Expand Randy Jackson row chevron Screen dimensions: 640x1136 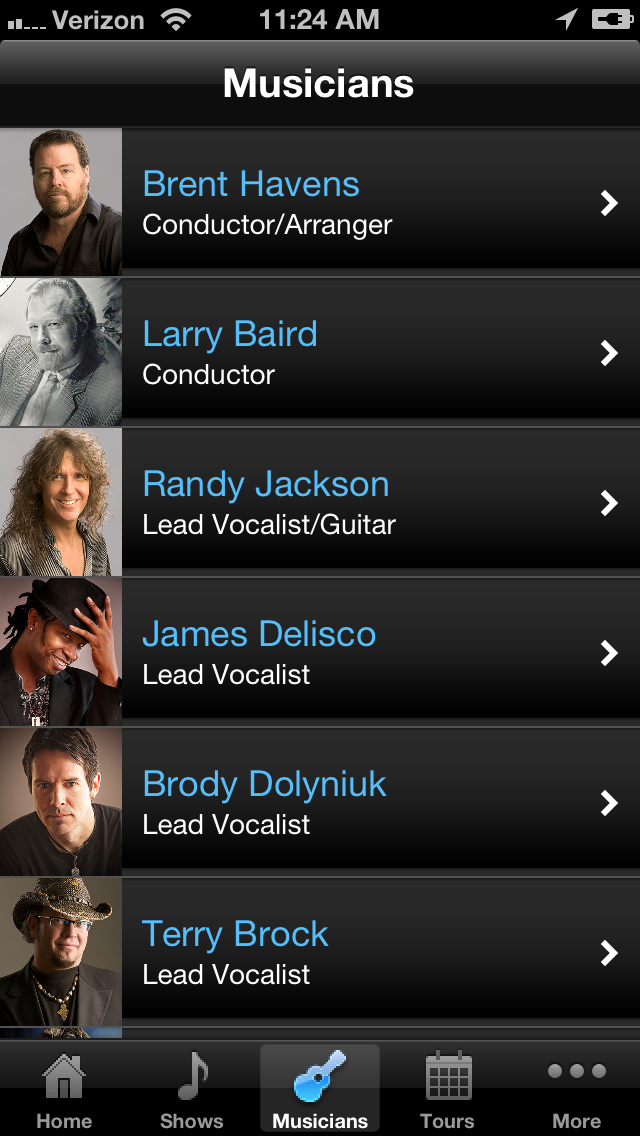point(608,502)
